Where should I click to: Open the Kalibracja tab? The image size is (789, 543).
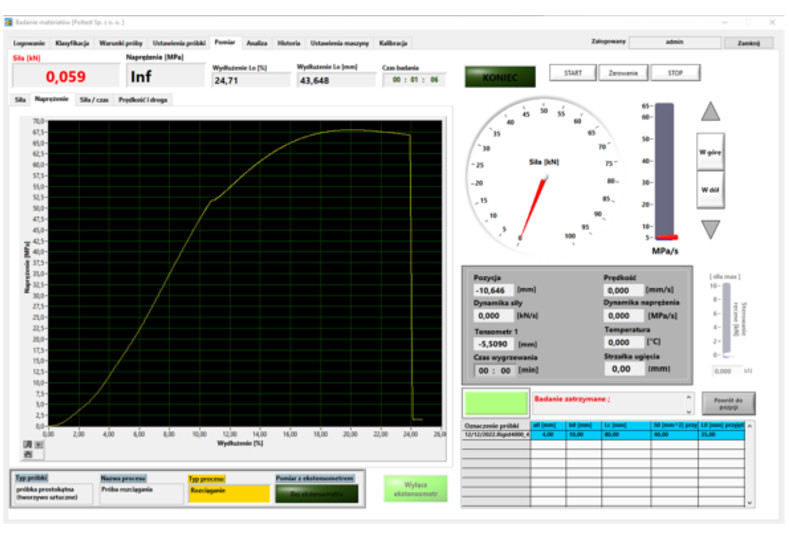(392, 43)
